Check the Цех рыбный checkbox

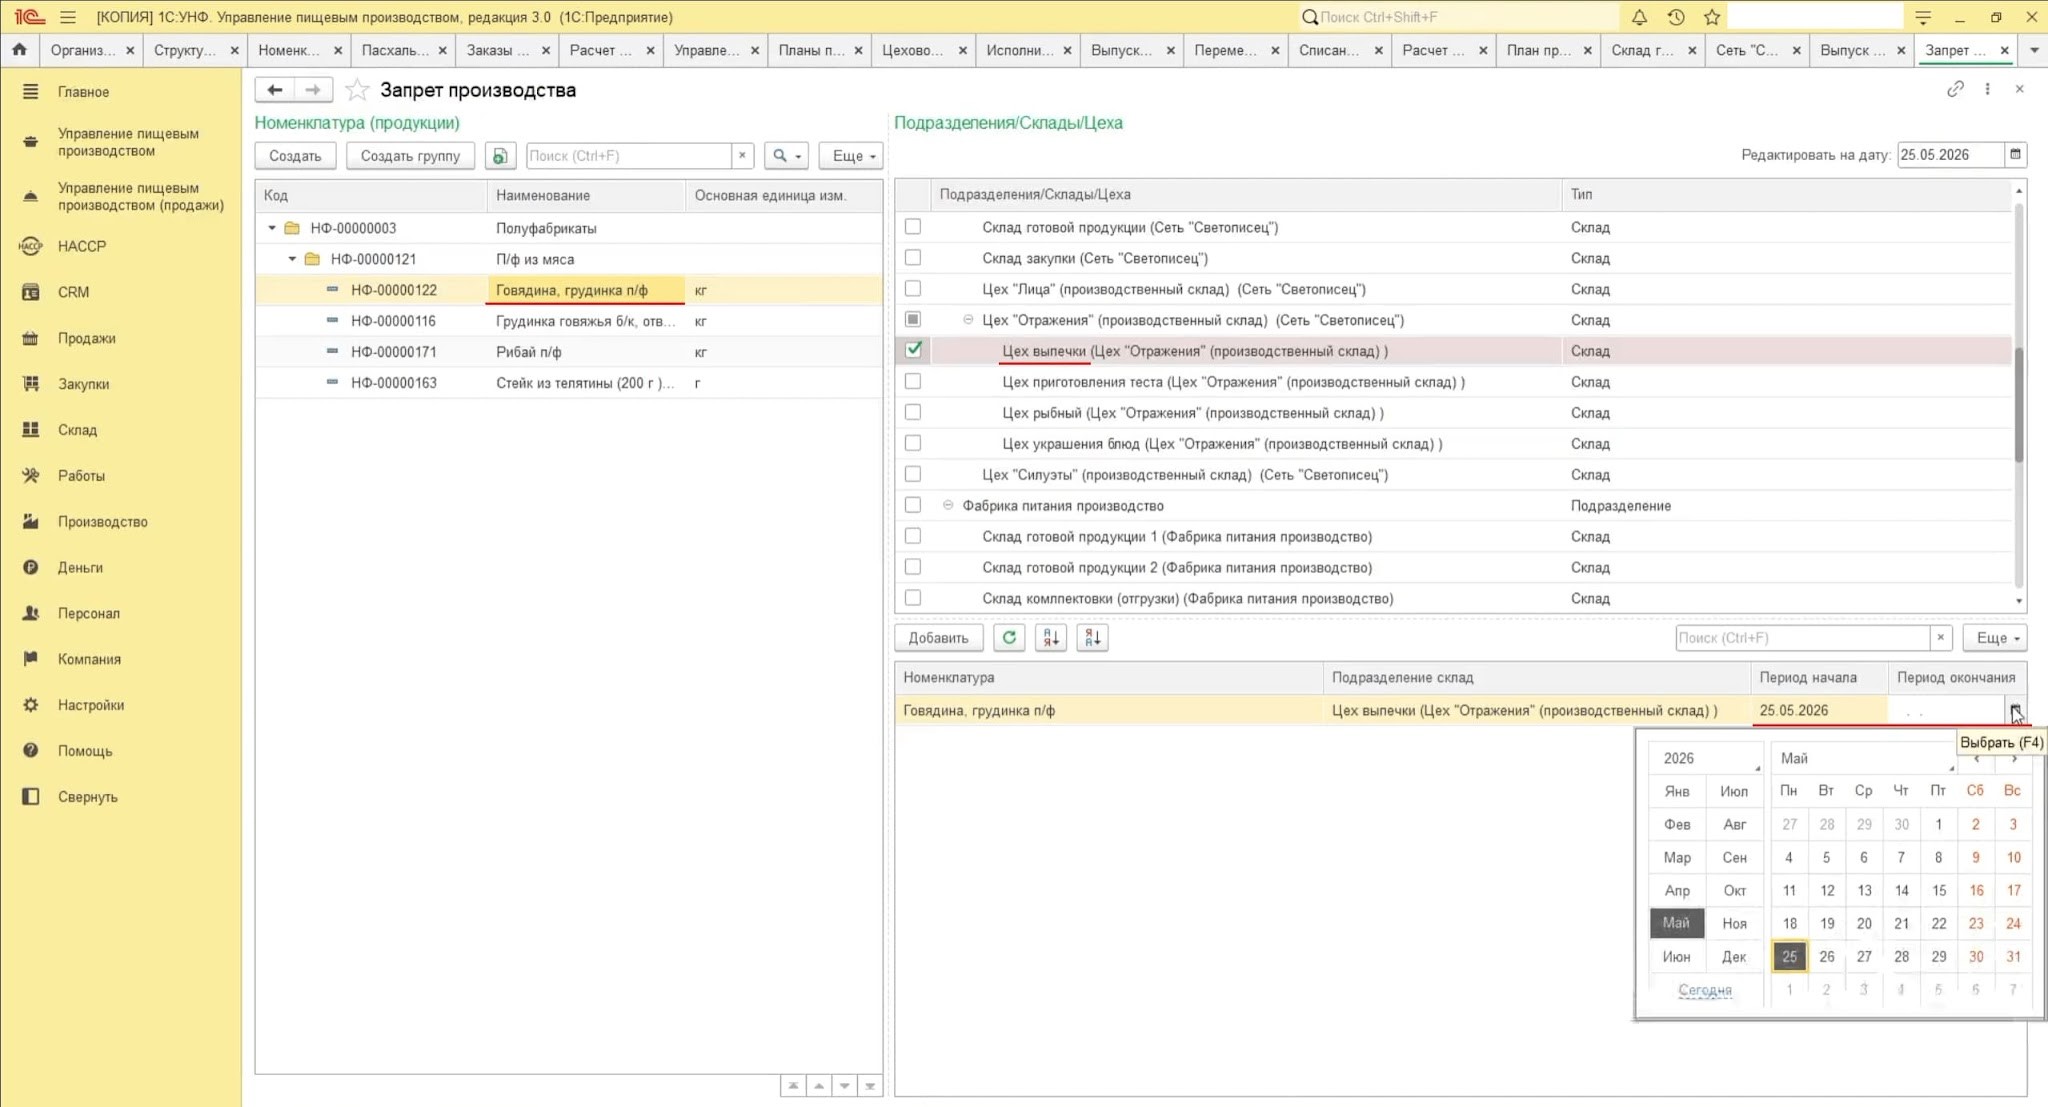coord(913,412)
